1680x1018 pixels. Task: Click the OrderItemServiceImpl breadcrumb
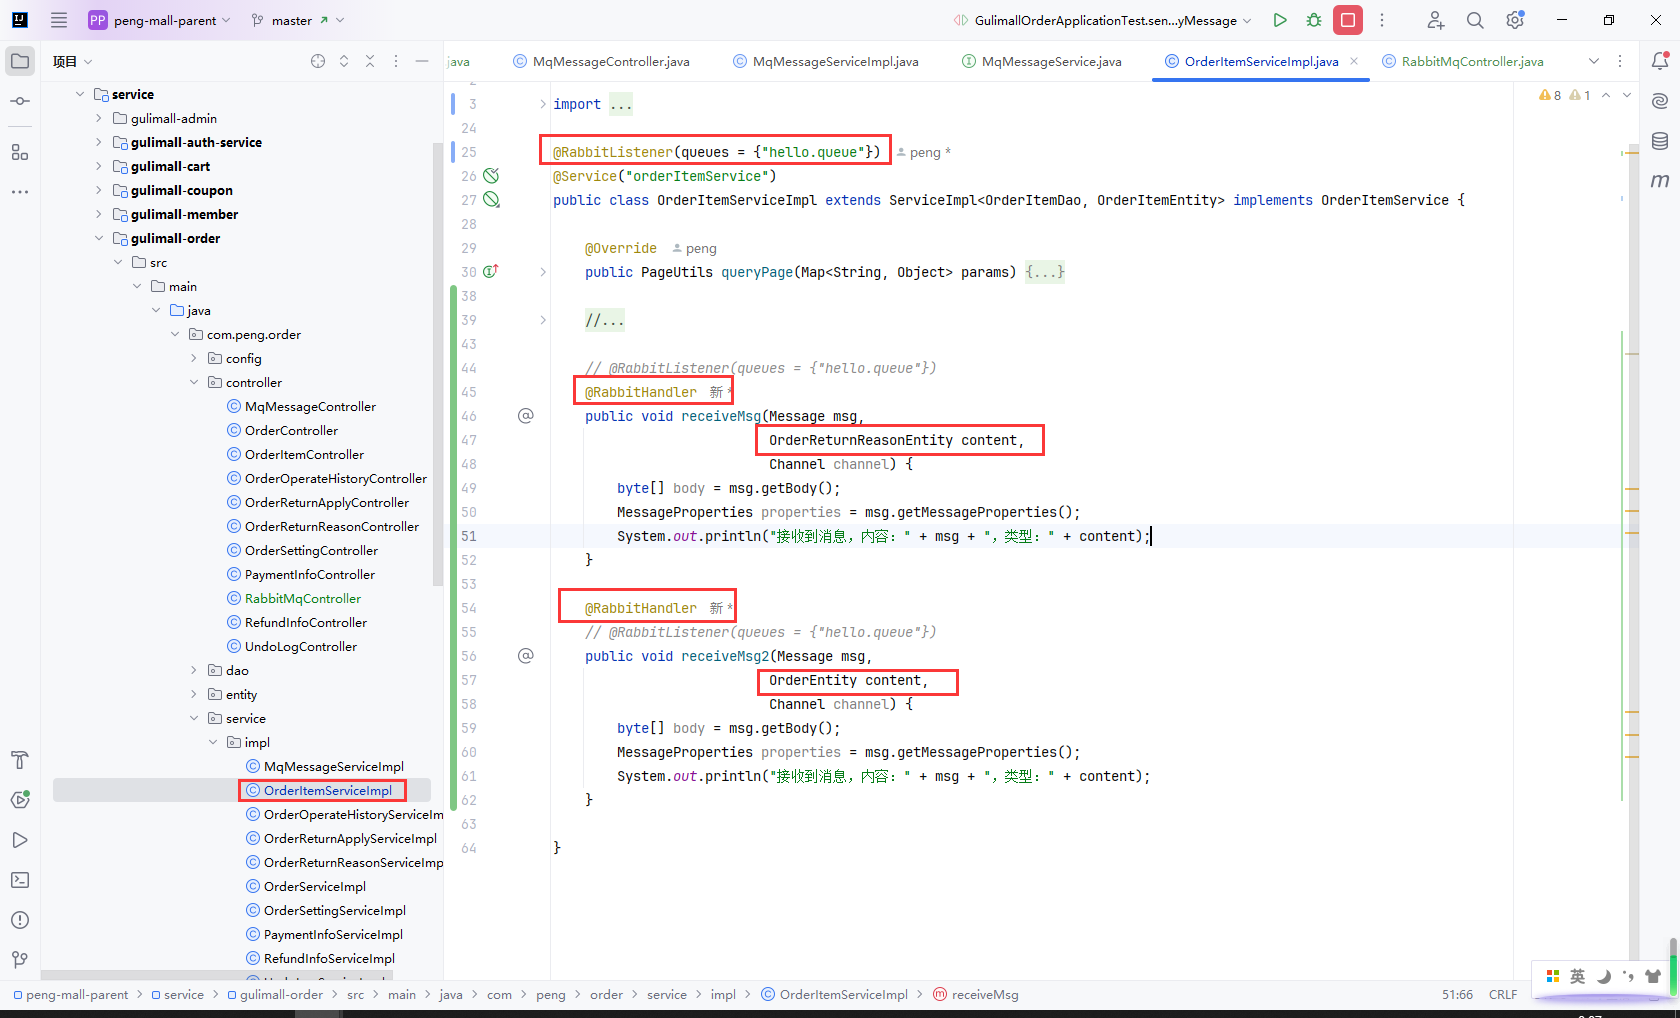(835, 994)
